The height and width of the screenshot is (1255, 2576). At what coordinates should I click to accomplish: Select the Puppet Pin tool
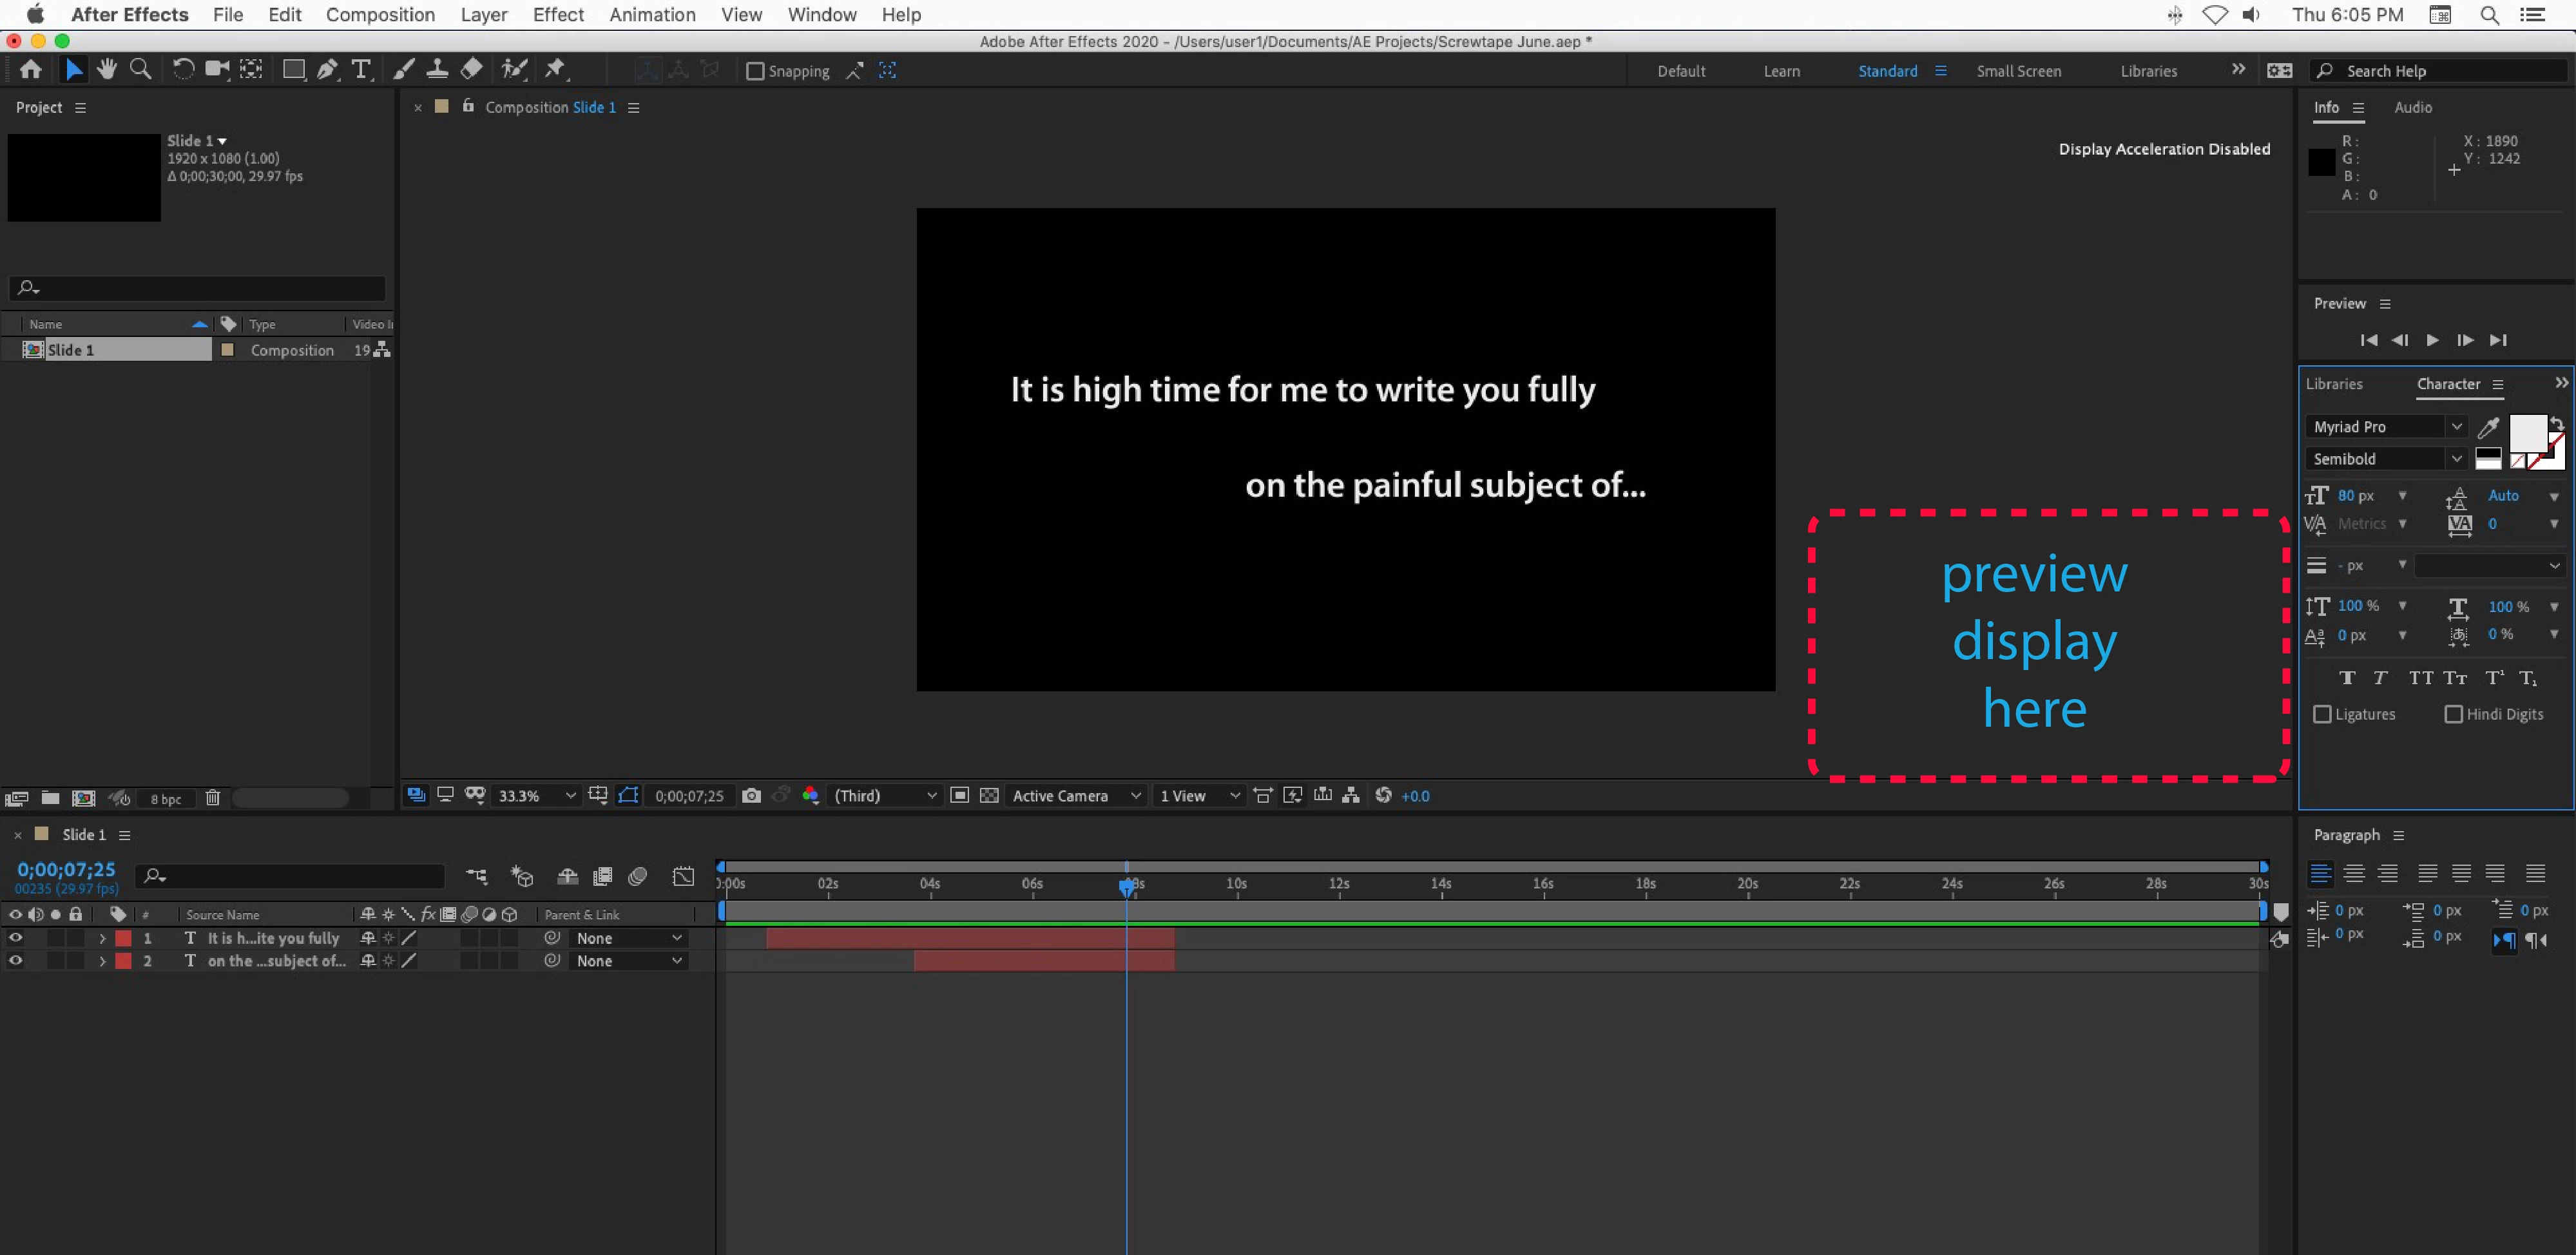(x=555, y=70)
